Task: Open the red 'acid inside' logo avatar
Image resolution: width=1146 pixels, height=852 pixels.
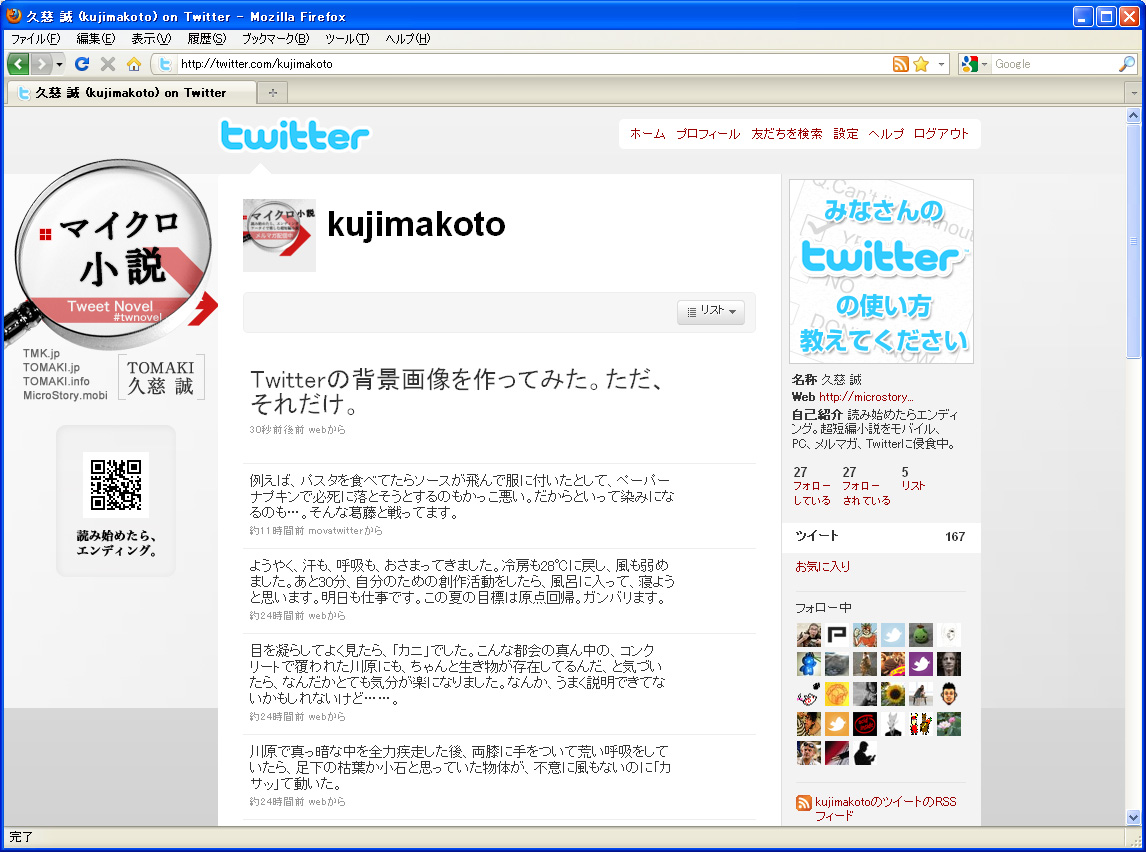Action: [865, 724]
